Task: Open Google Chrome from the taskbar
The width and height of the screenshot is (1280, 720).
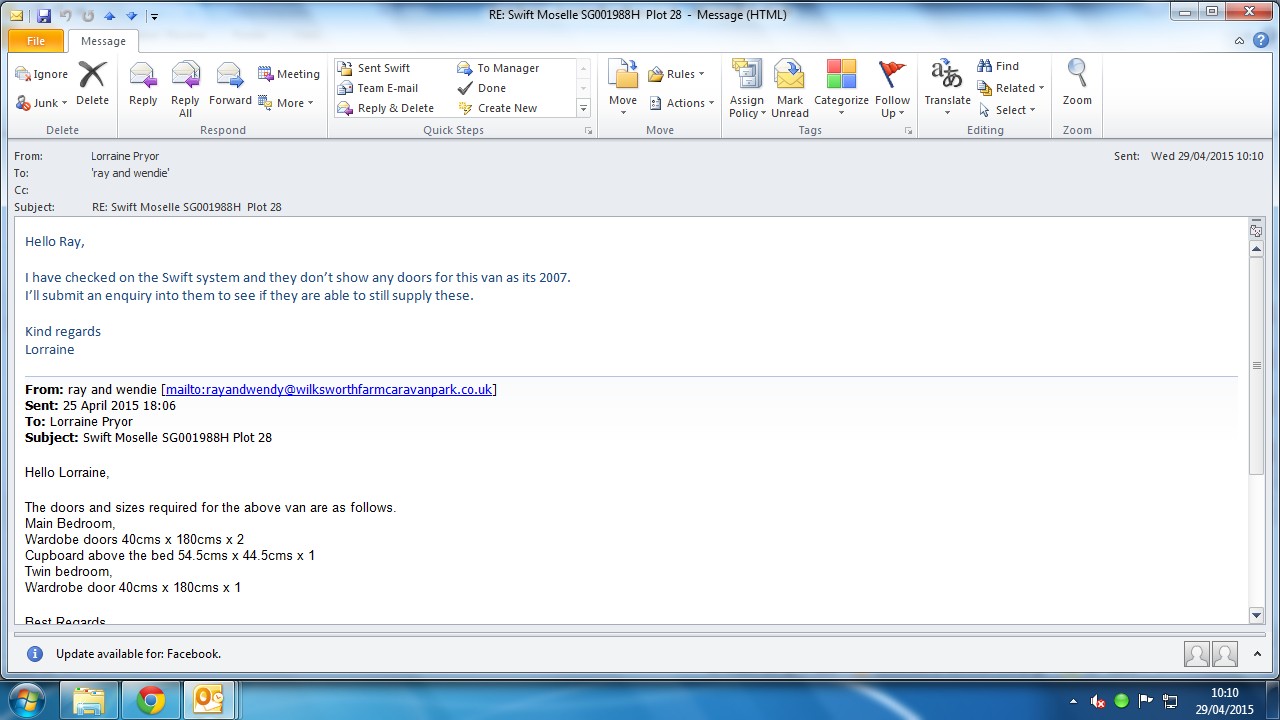Action: 151,700
